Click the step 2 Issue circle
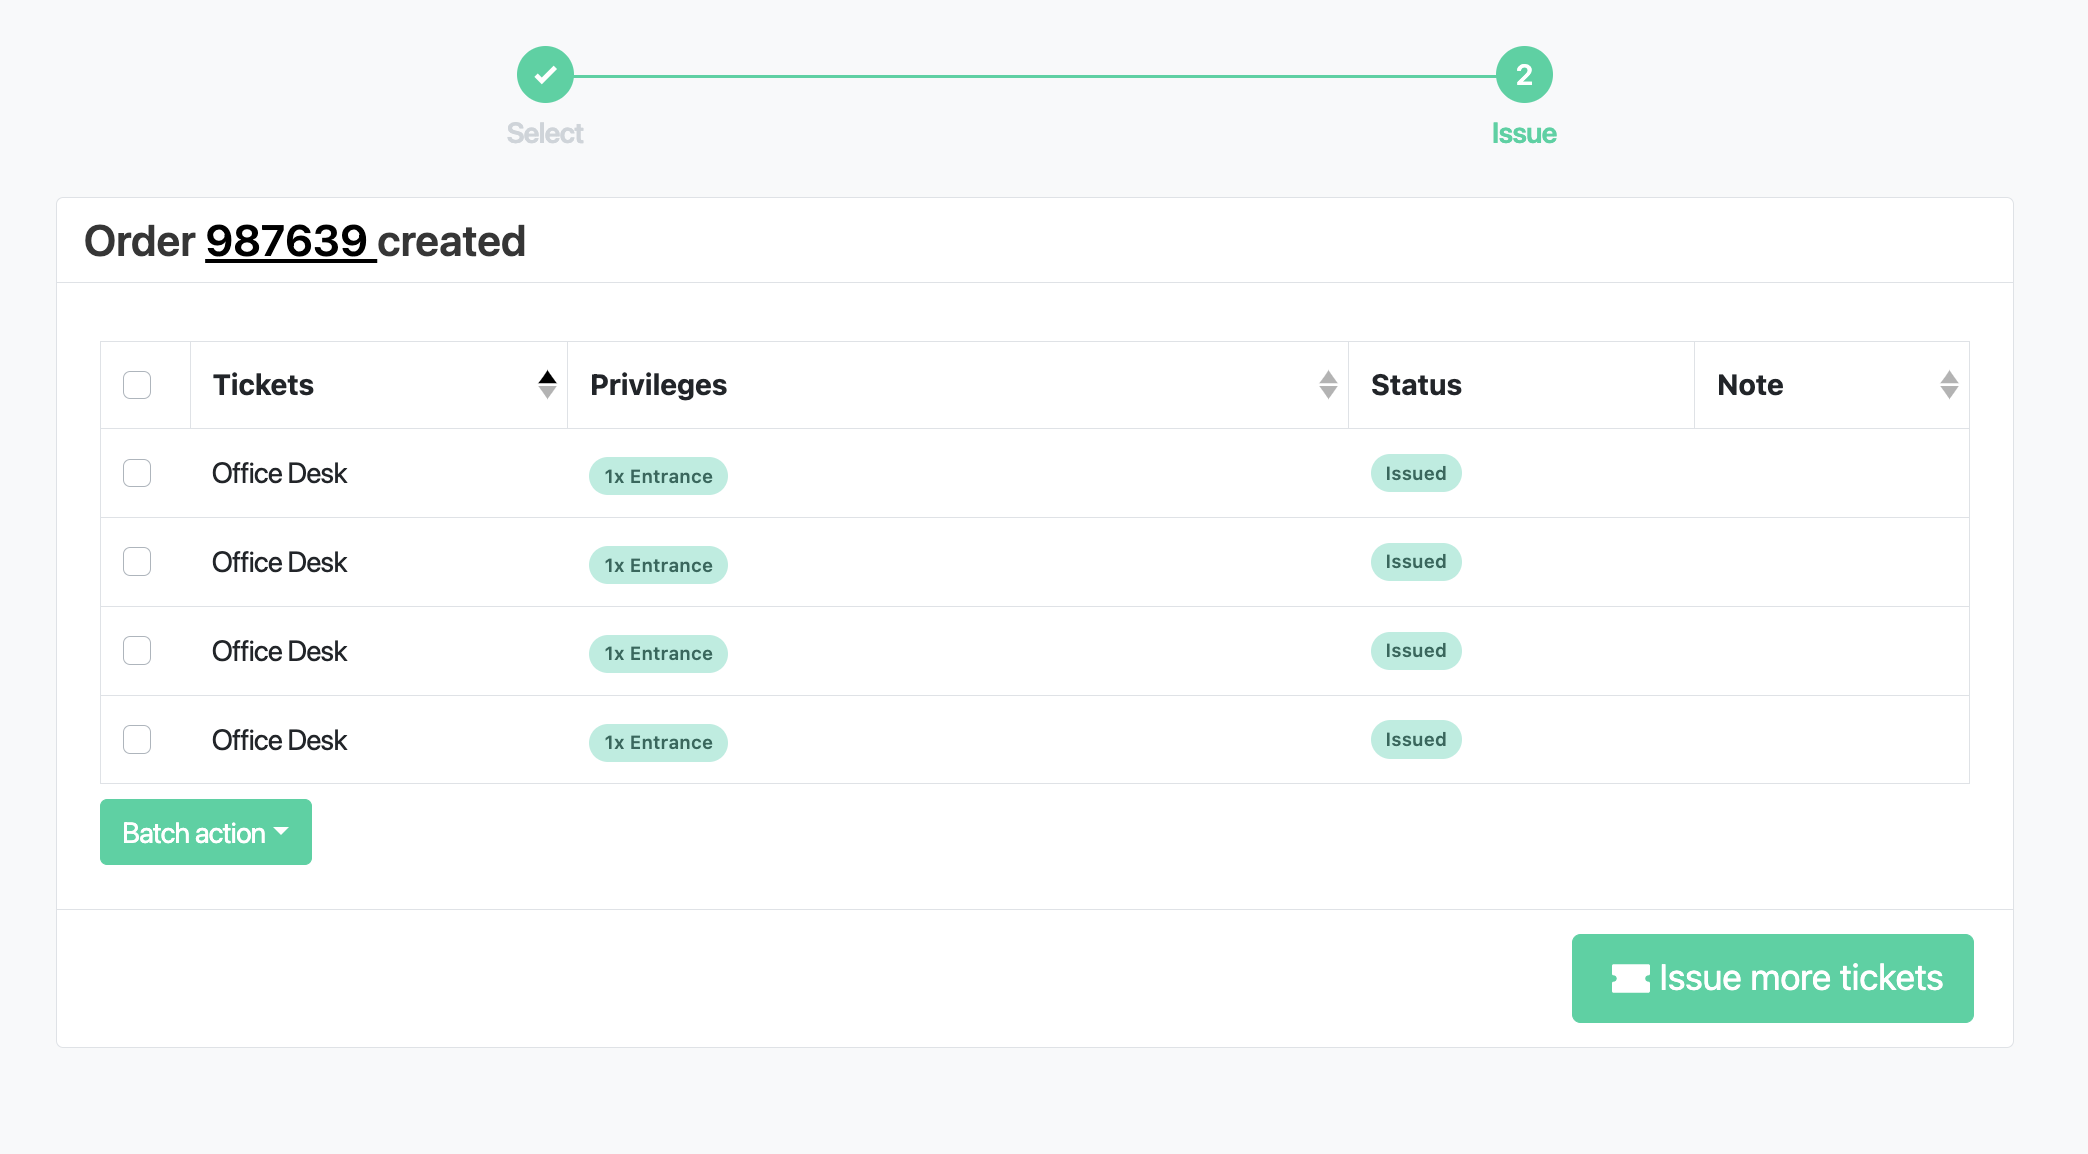 pyautogui.click(x=1524, y=75)
